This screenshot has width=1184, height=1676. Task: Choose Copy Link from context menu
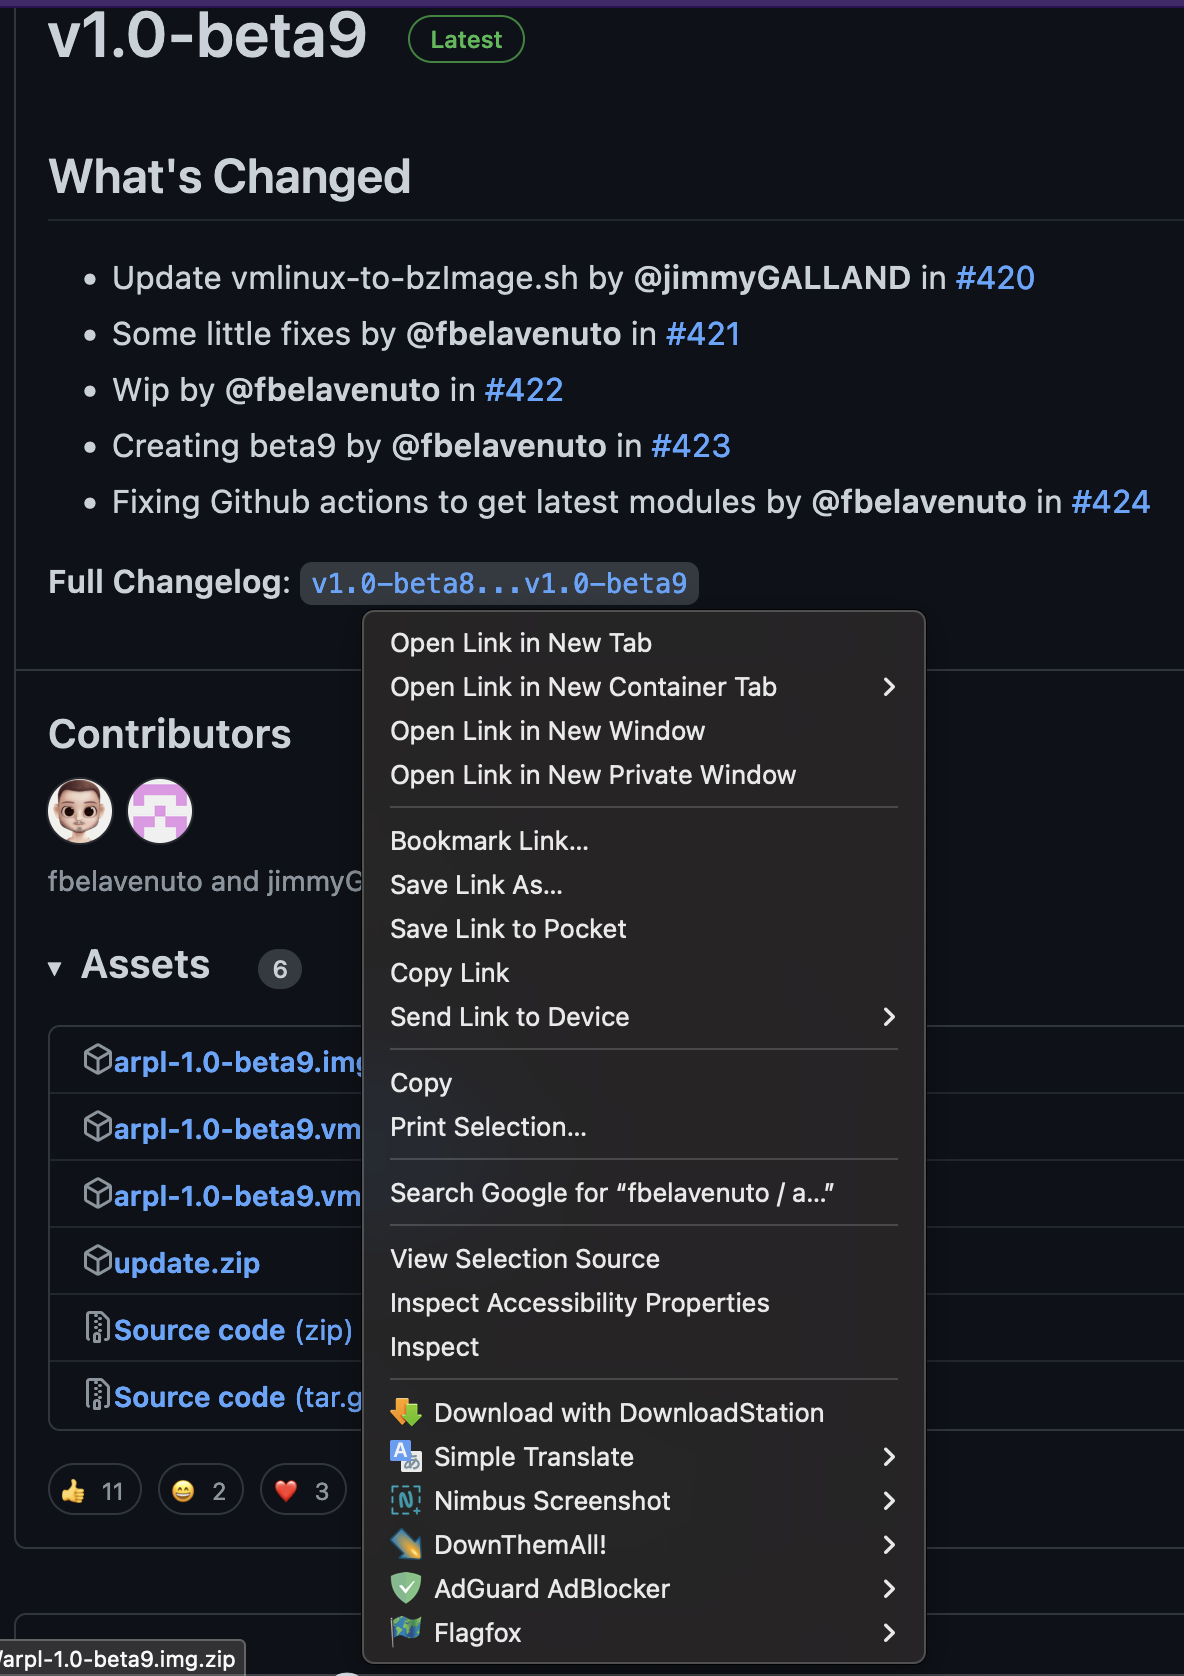[x=450, y=973]
